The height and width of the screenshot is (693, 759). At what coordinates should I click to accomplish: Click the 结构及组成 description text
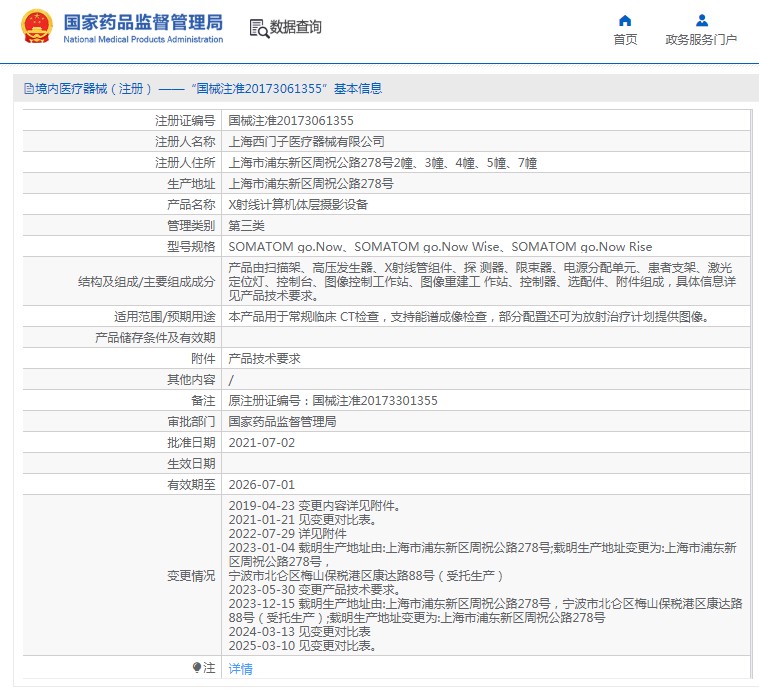pos(482,281)
